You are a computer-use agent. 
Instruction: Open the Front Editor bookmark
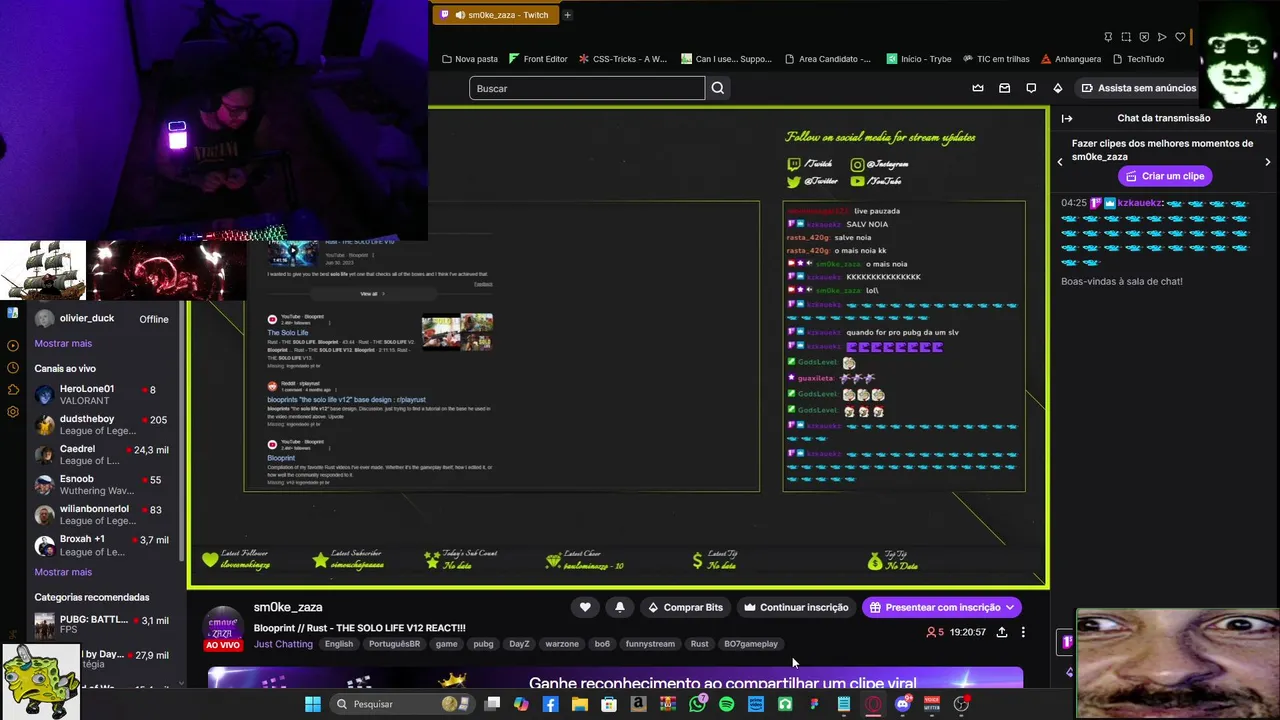tap(538, 59)
